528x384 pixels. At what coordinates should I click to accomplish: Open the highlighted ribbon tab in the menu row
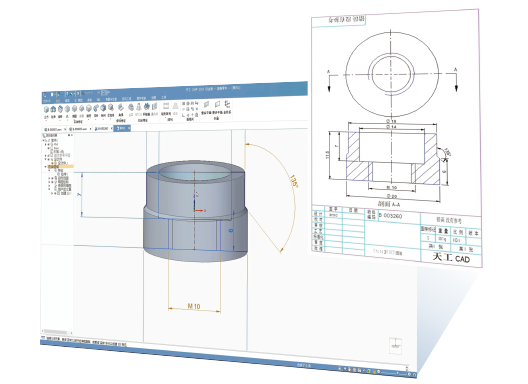(x=58, y=101)
